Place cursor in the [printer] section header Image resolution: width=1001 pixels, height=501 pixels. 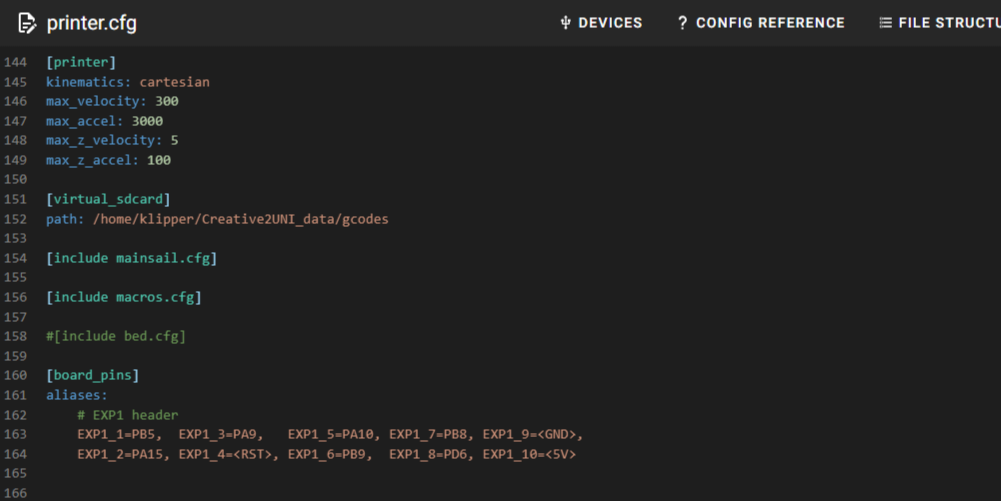pos(81,62)
